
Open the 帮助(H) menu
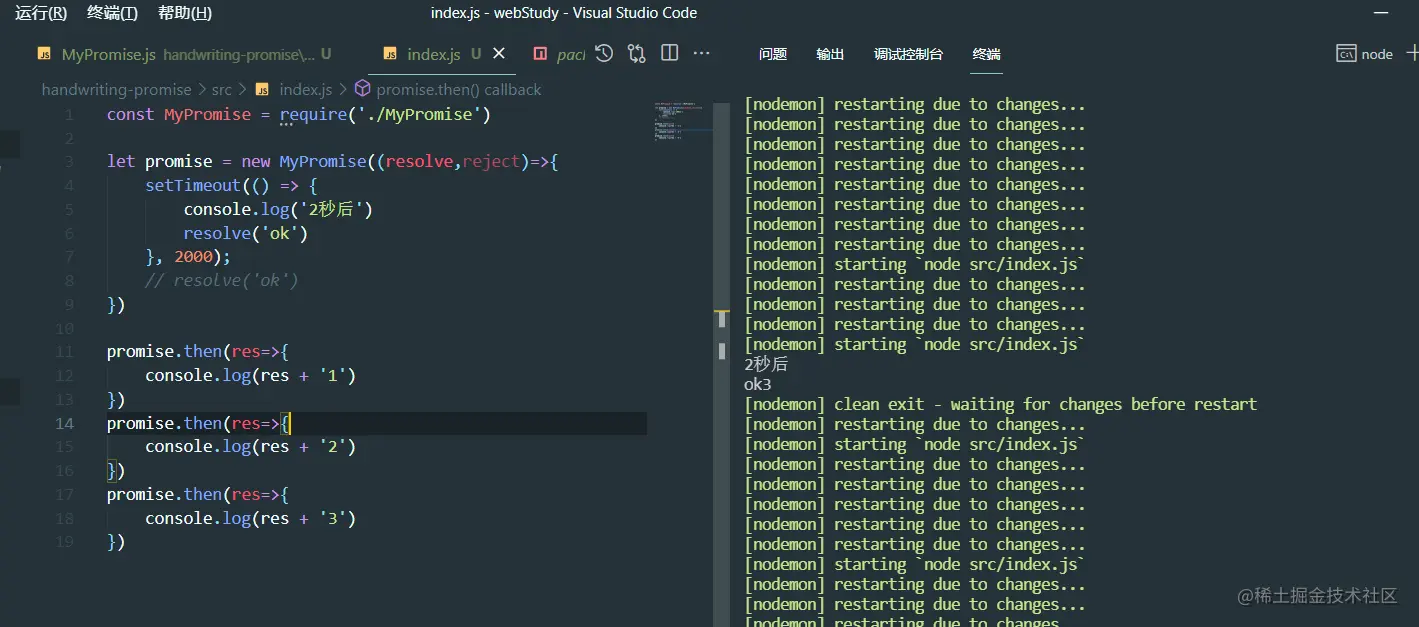(185, 13)
